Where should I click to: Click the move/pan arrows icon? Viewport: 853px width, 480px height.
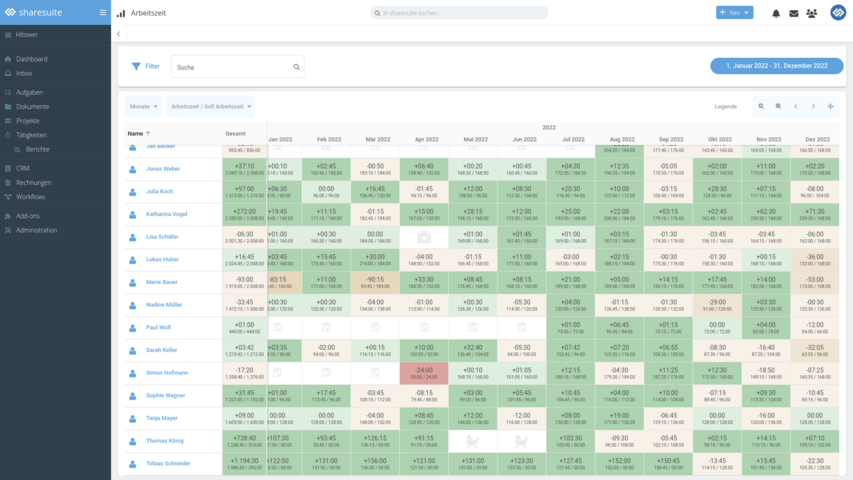point(831,106)
